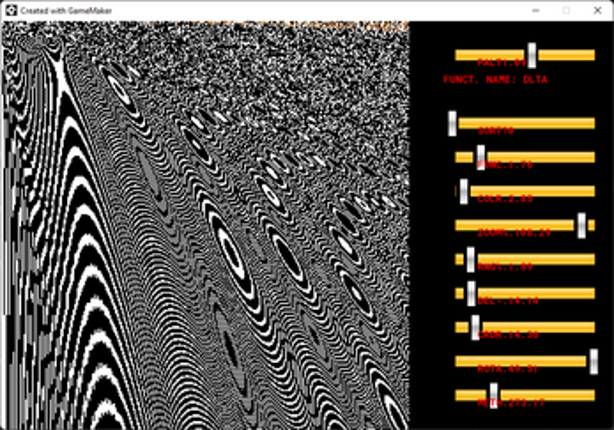Click the PALT value label

pos(502,63)
